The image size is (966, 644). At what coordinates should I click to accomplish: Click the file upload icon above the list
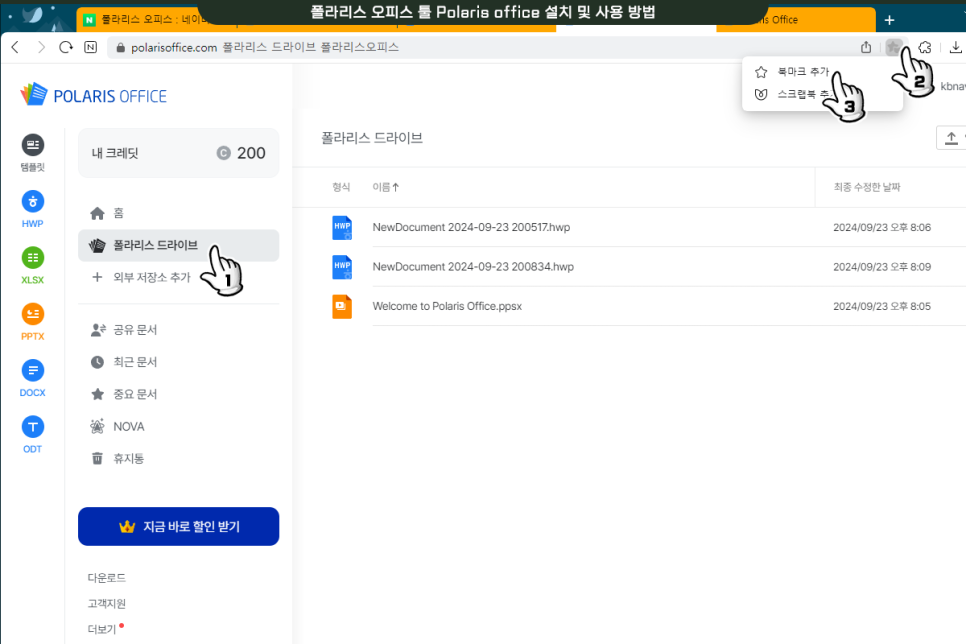tap(951, 137)
